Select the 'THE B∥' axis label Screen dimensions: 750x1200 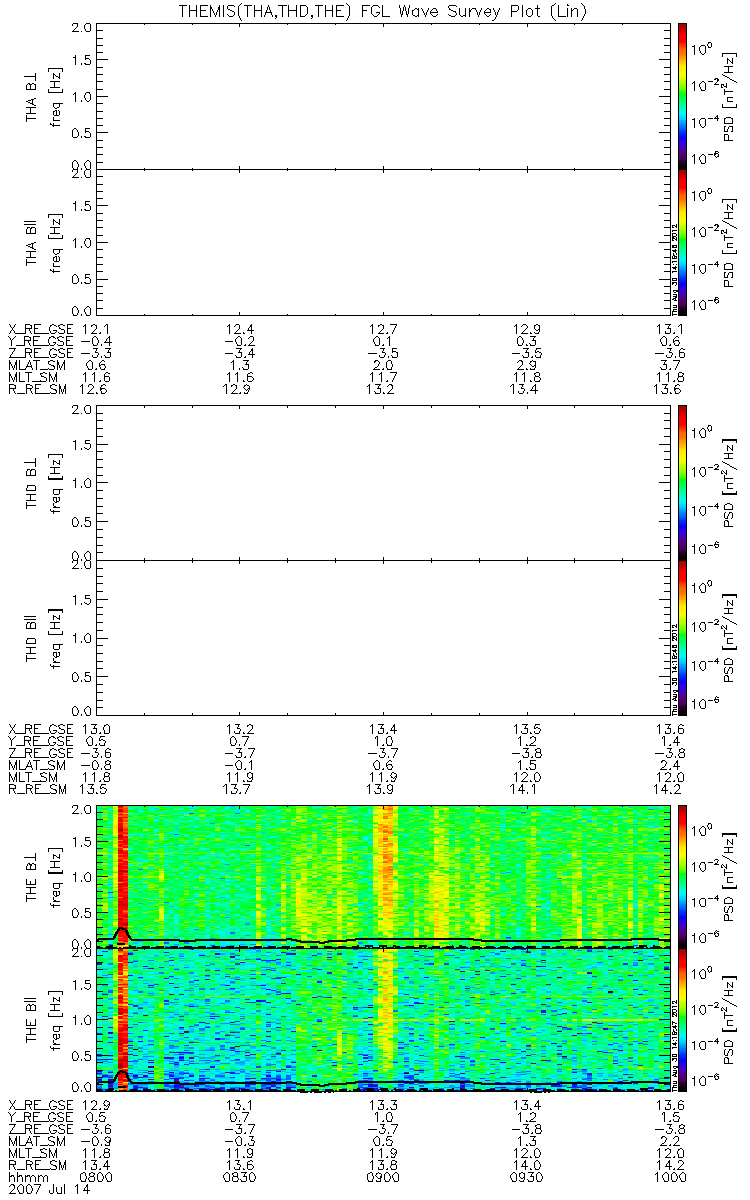(x=32, y=1019)
